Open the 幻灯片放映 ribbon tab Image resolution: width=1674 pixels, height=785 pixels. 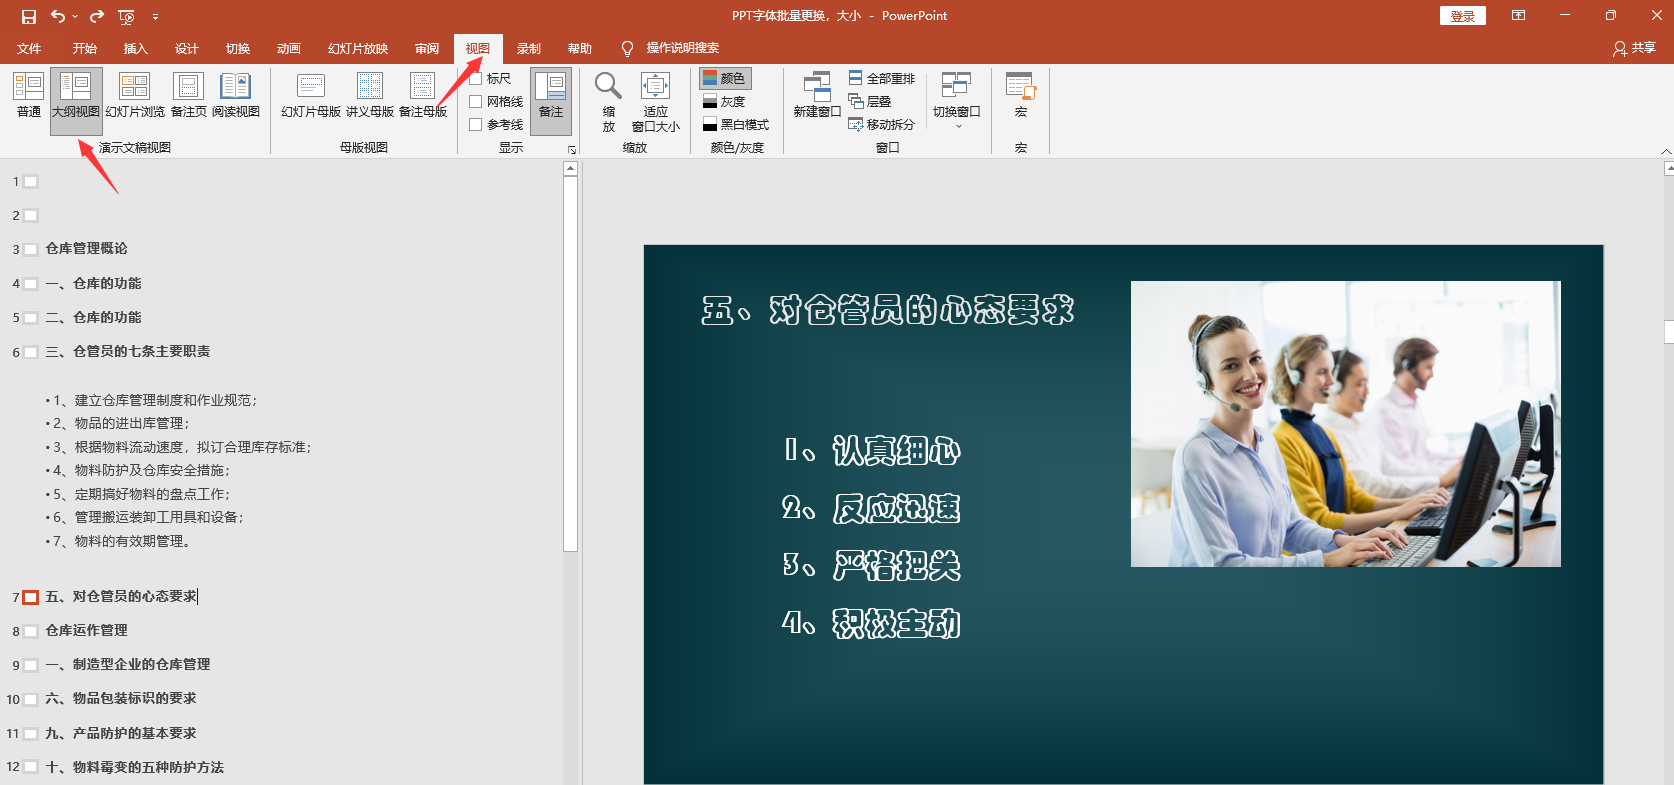coord(358,48)
